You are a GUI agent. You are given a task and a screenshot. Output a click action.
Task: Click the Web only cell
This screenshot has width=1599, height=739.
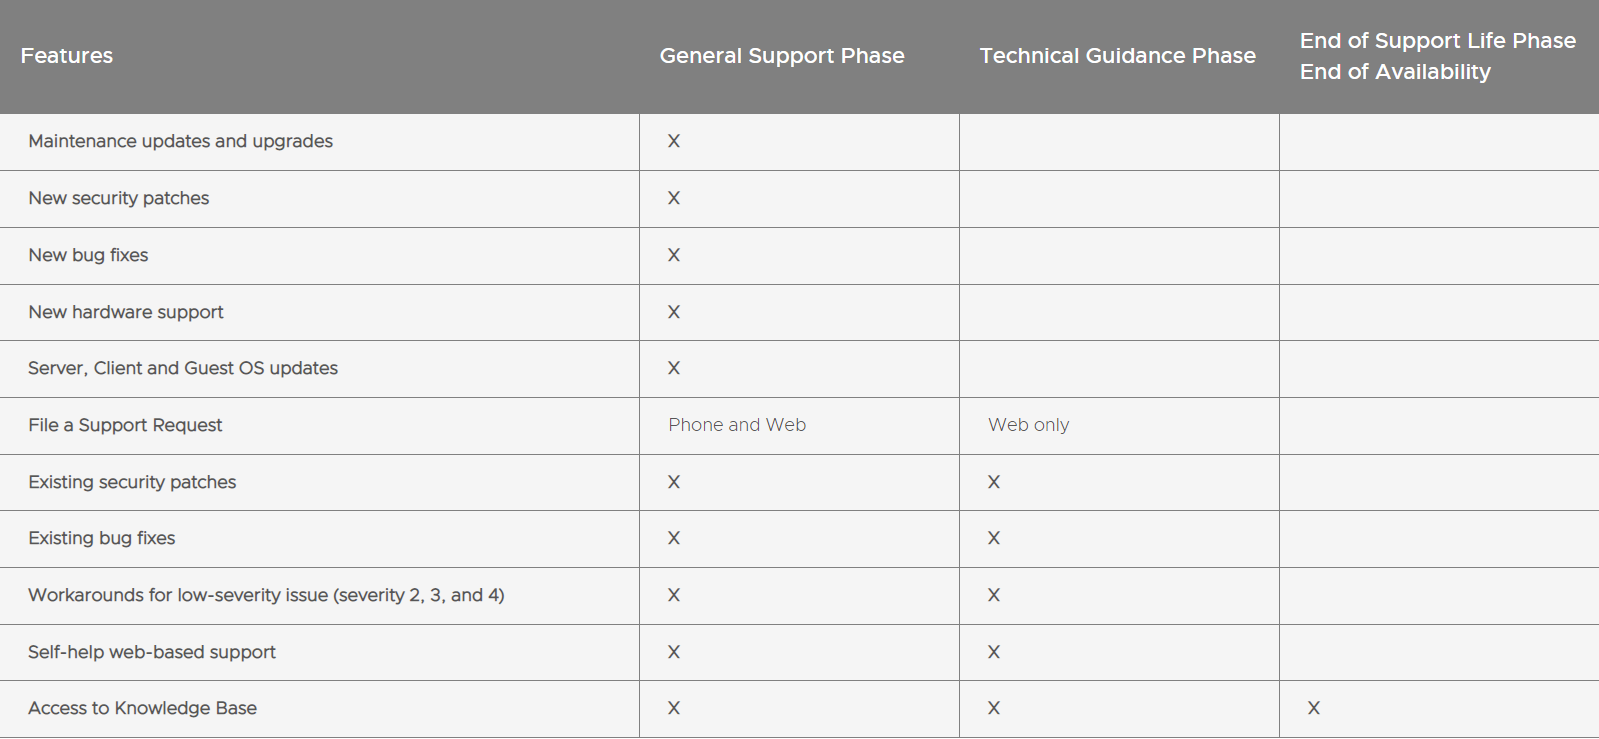click(1028, 425)
